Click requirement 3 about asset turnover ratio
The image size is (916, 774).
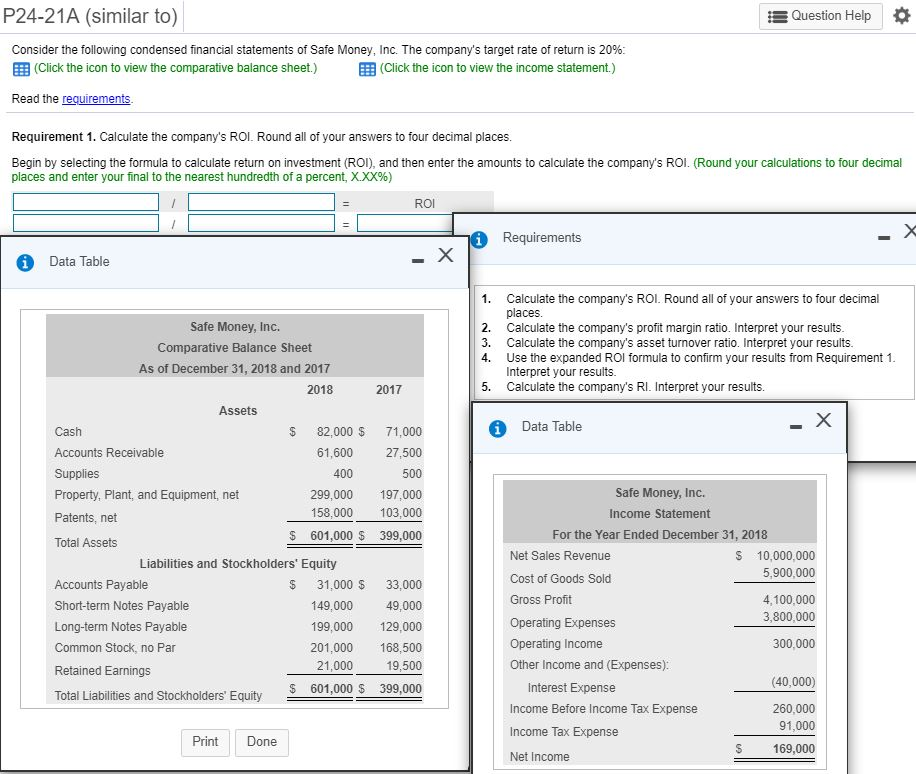click(679, 342)
